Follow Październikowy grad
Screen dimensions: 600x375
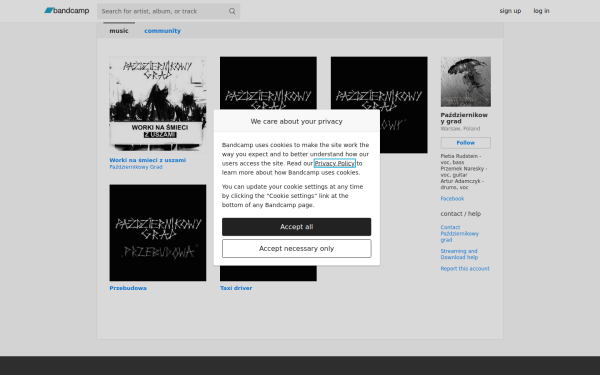coord(466,143)
